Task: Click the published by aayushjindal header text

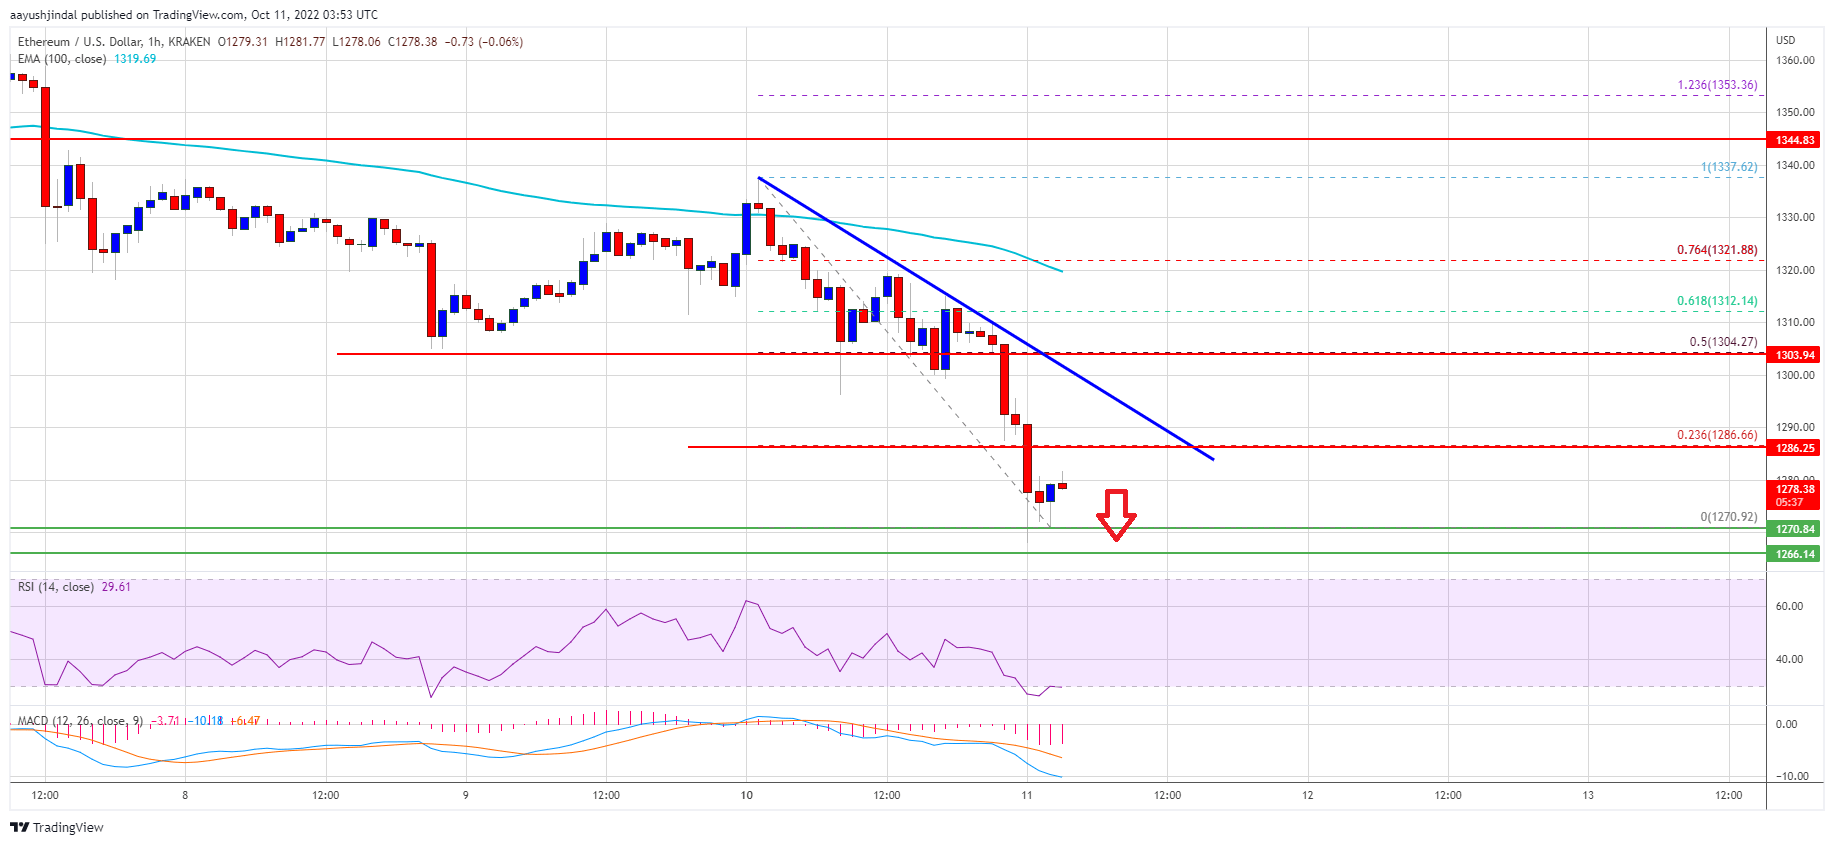Action: 194,15
